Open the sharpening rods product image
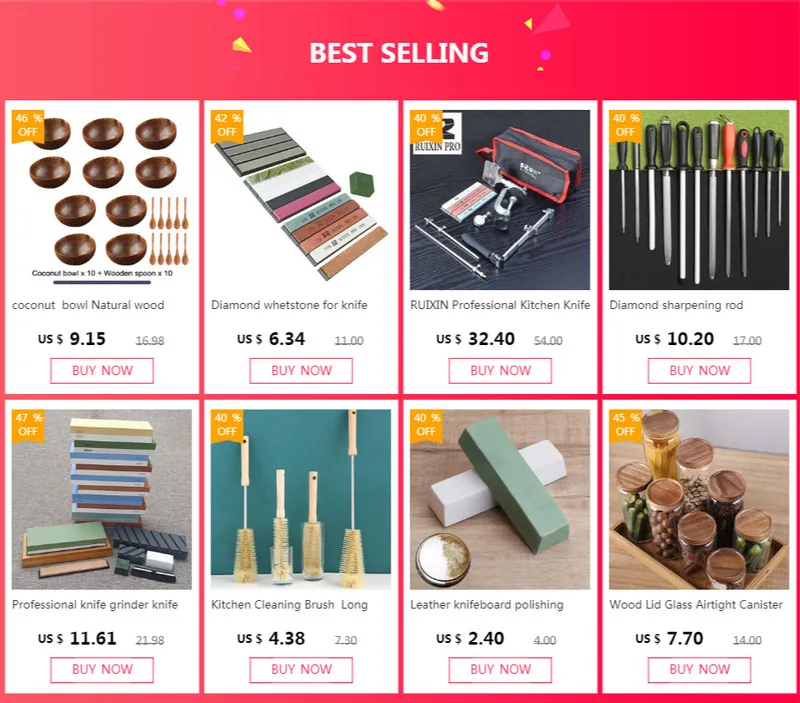This screenshot has width=800, height=703. pyautogui.click(x=699, y=200)
